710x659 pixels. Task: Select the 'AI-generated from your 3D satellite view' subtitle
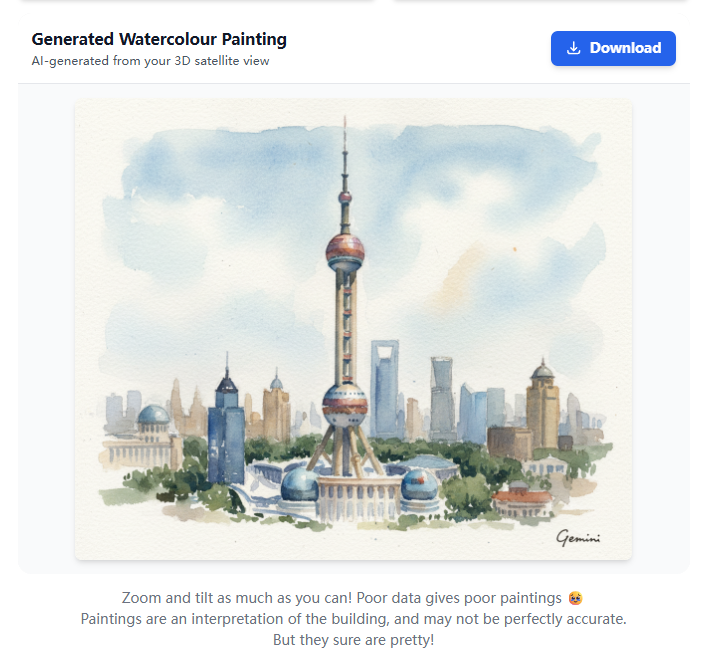(150, 61)
